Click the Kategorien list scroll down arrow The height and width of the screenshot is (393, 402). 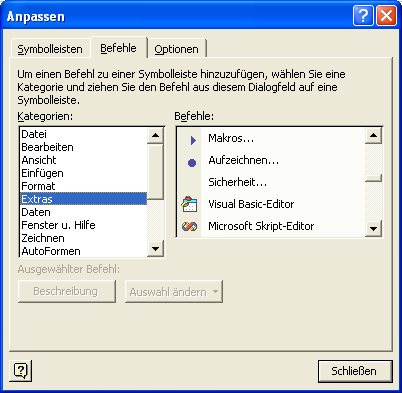(x=155, y=249)
